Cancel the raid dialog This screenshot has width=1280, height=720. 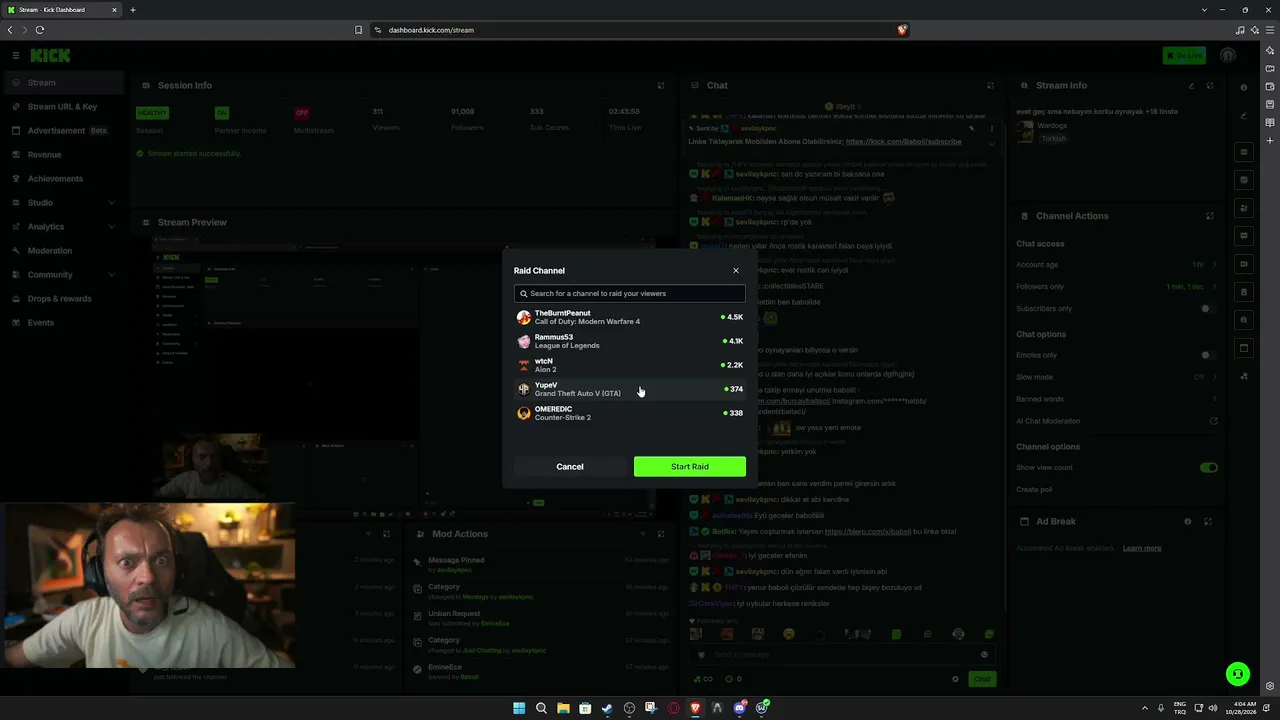click(570, 467)
